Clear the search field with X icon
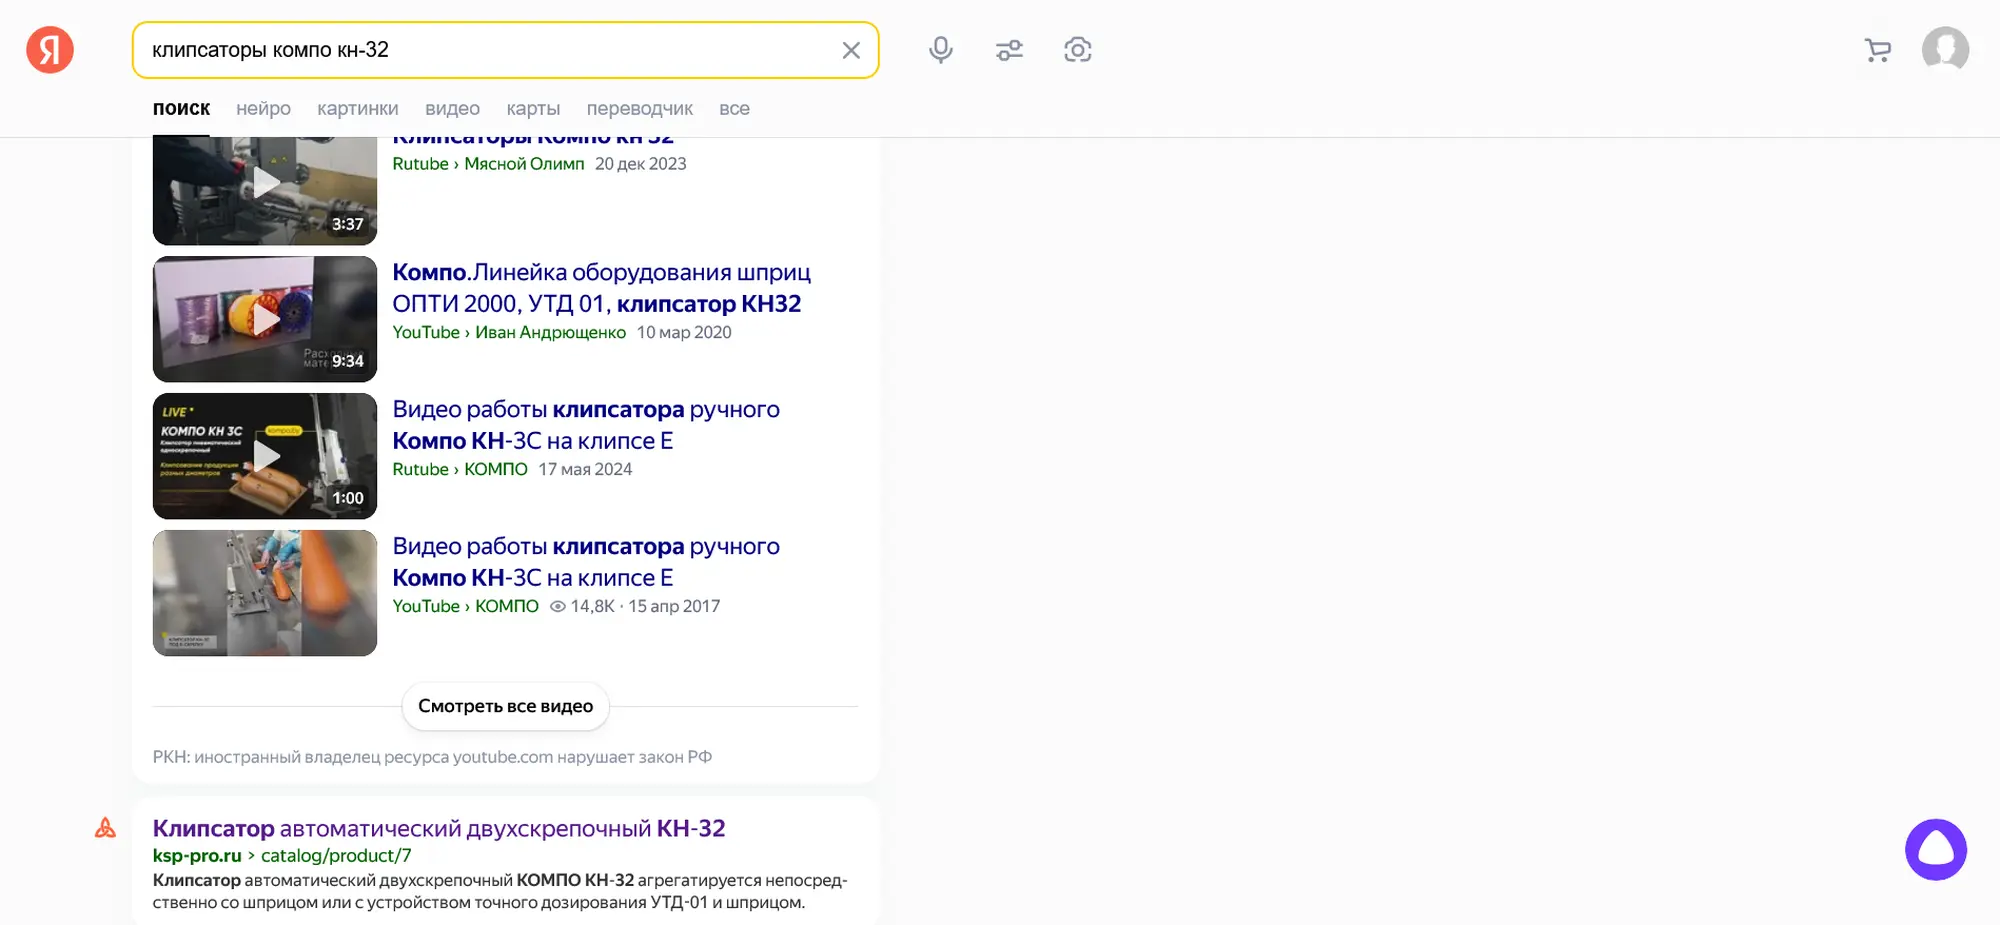This screenshot has width=2000, height=925. (x=851, y=50)
